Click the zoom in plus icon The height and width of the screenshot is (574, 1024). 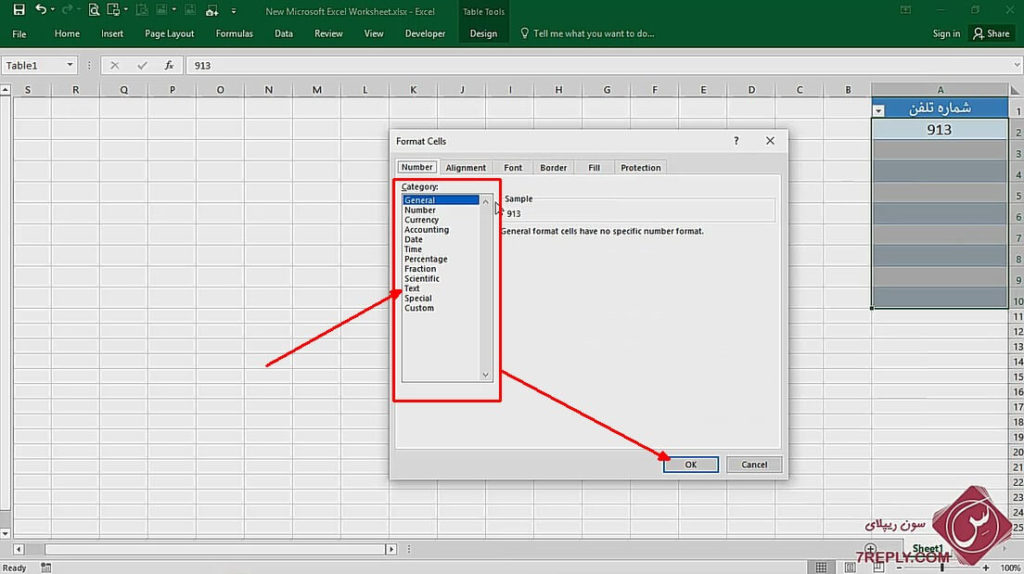click(x=985, y=567)
